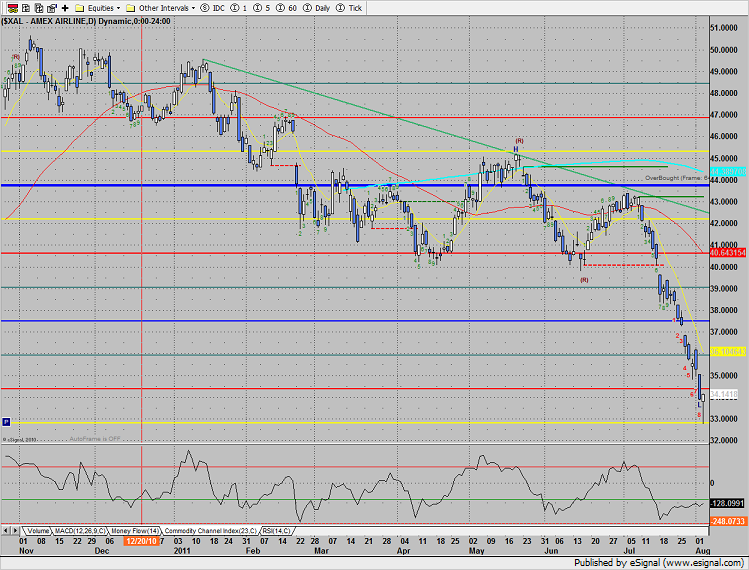Click the orange 12/20/10 date marker

pyautogui.click(x=141, y=541)
